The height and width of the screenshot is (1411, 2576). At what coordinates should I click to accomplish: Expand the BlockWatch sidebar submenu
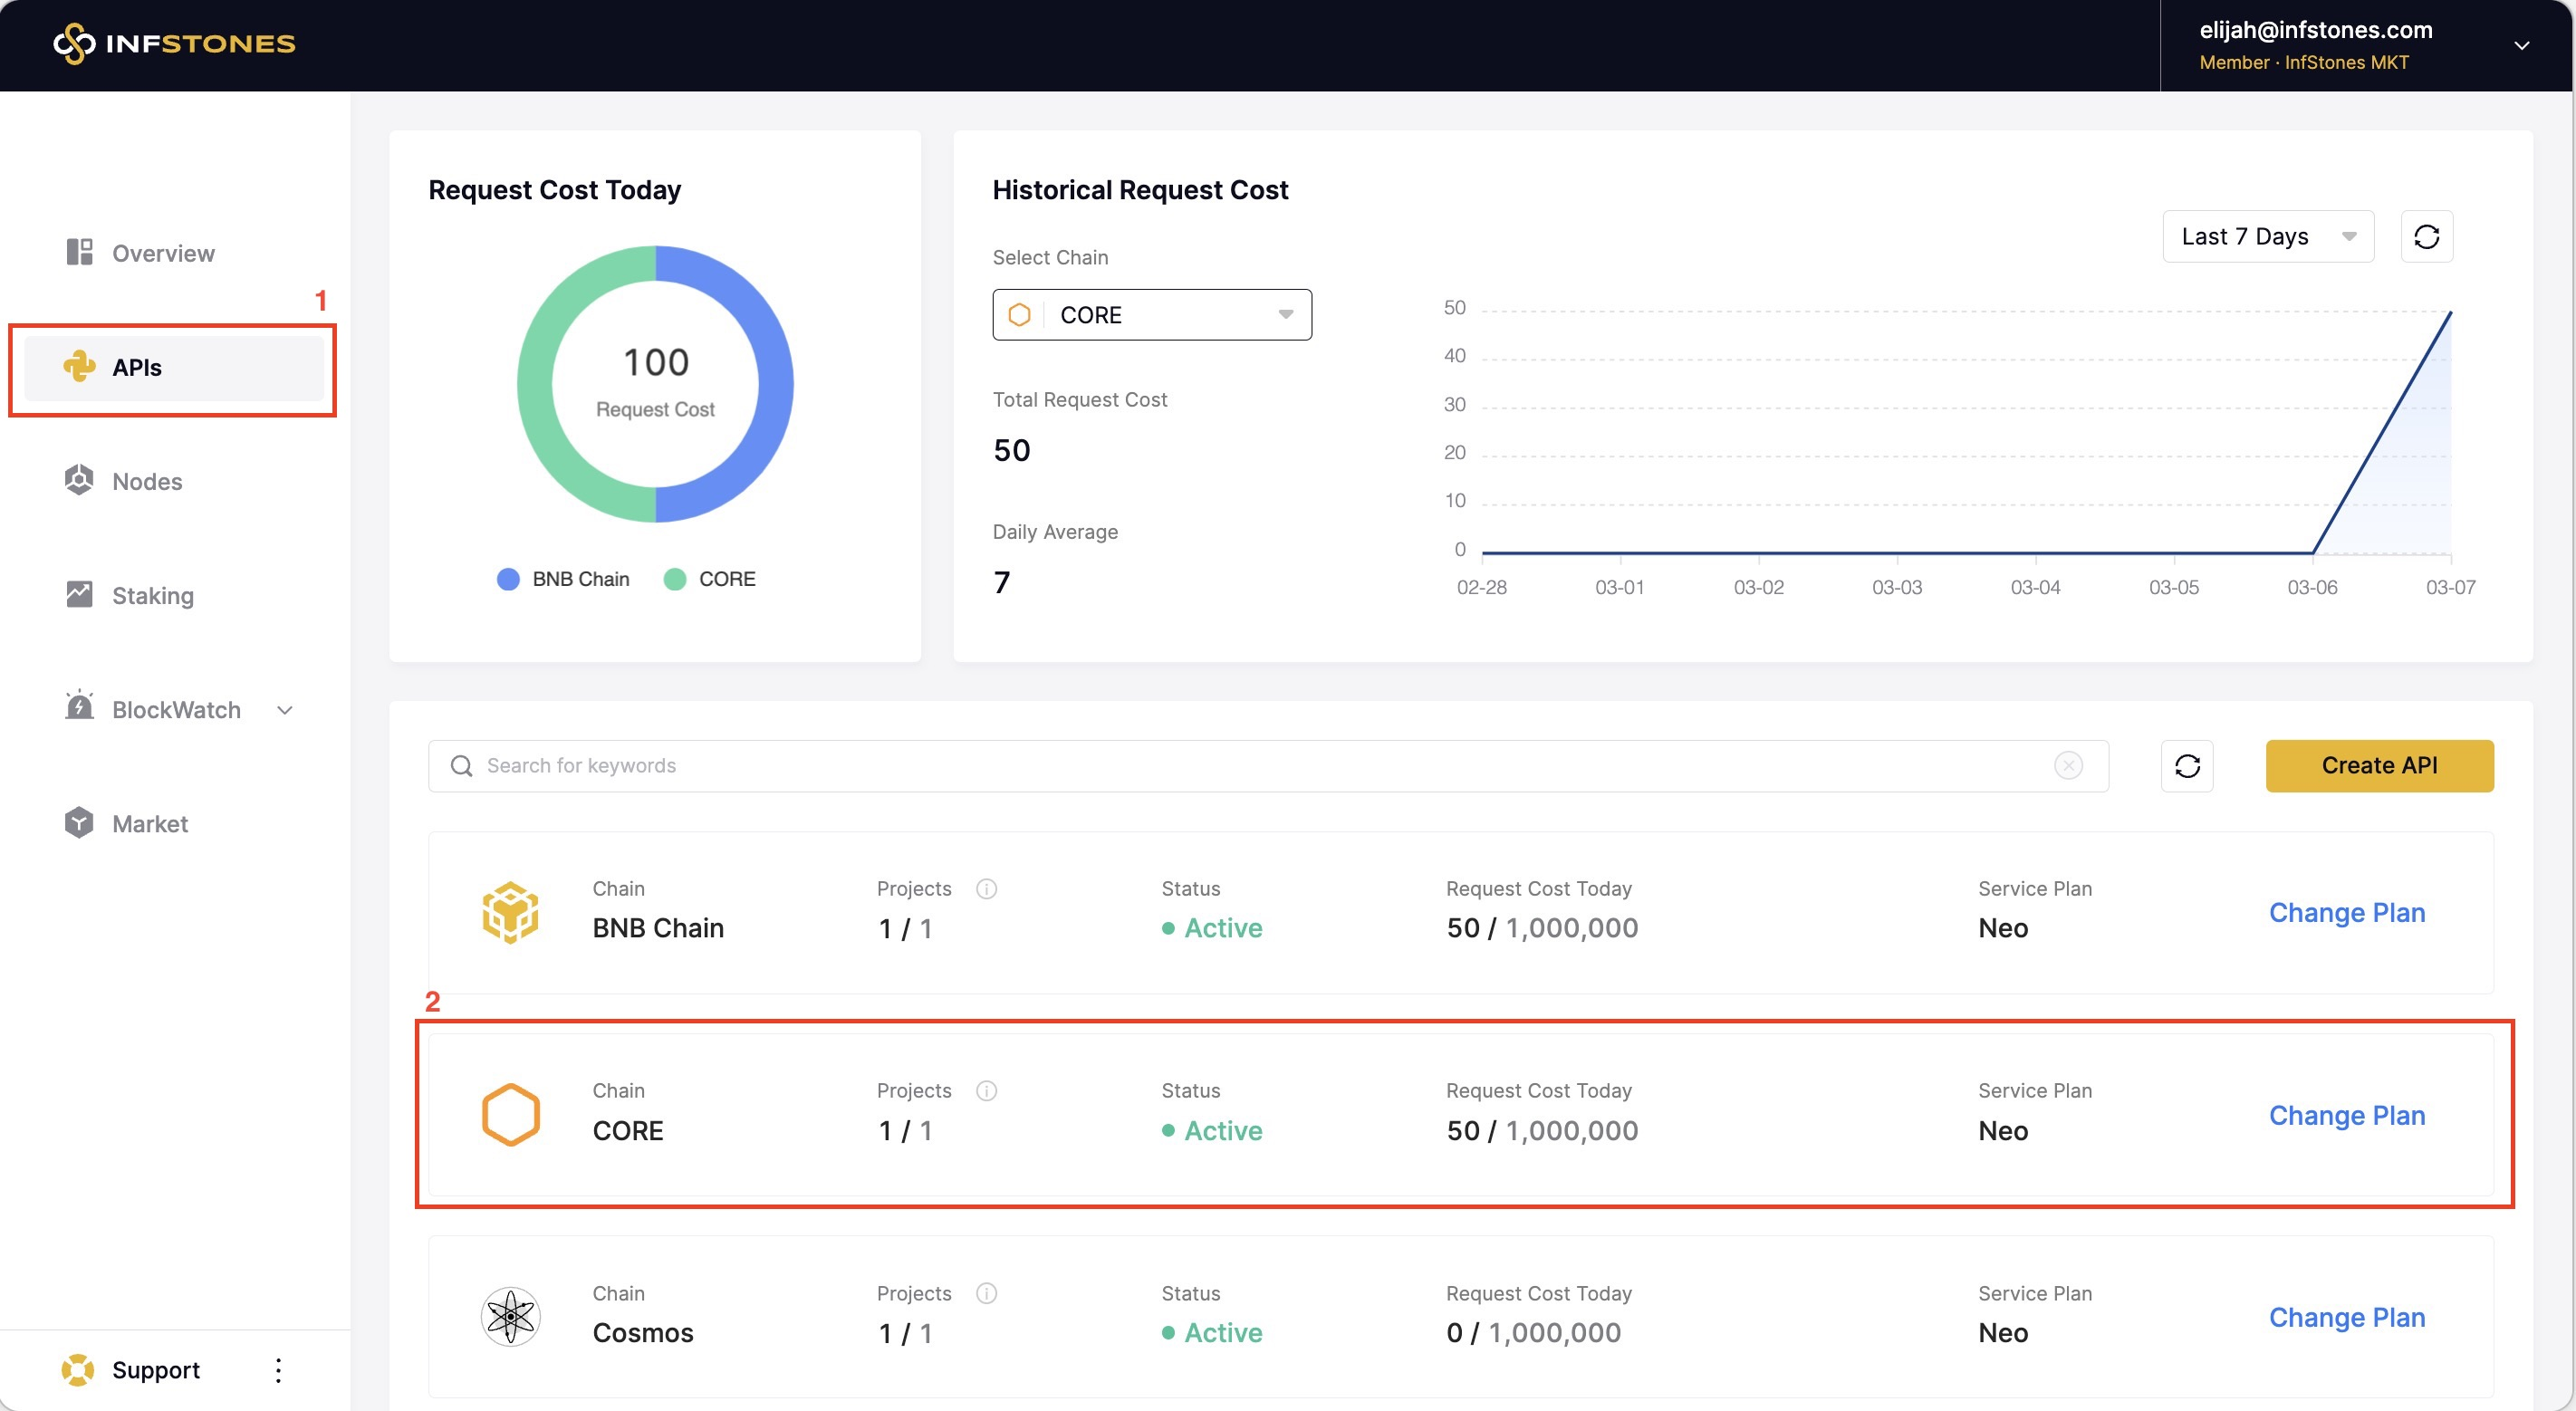pyautogui.click(x=285, y=710)
